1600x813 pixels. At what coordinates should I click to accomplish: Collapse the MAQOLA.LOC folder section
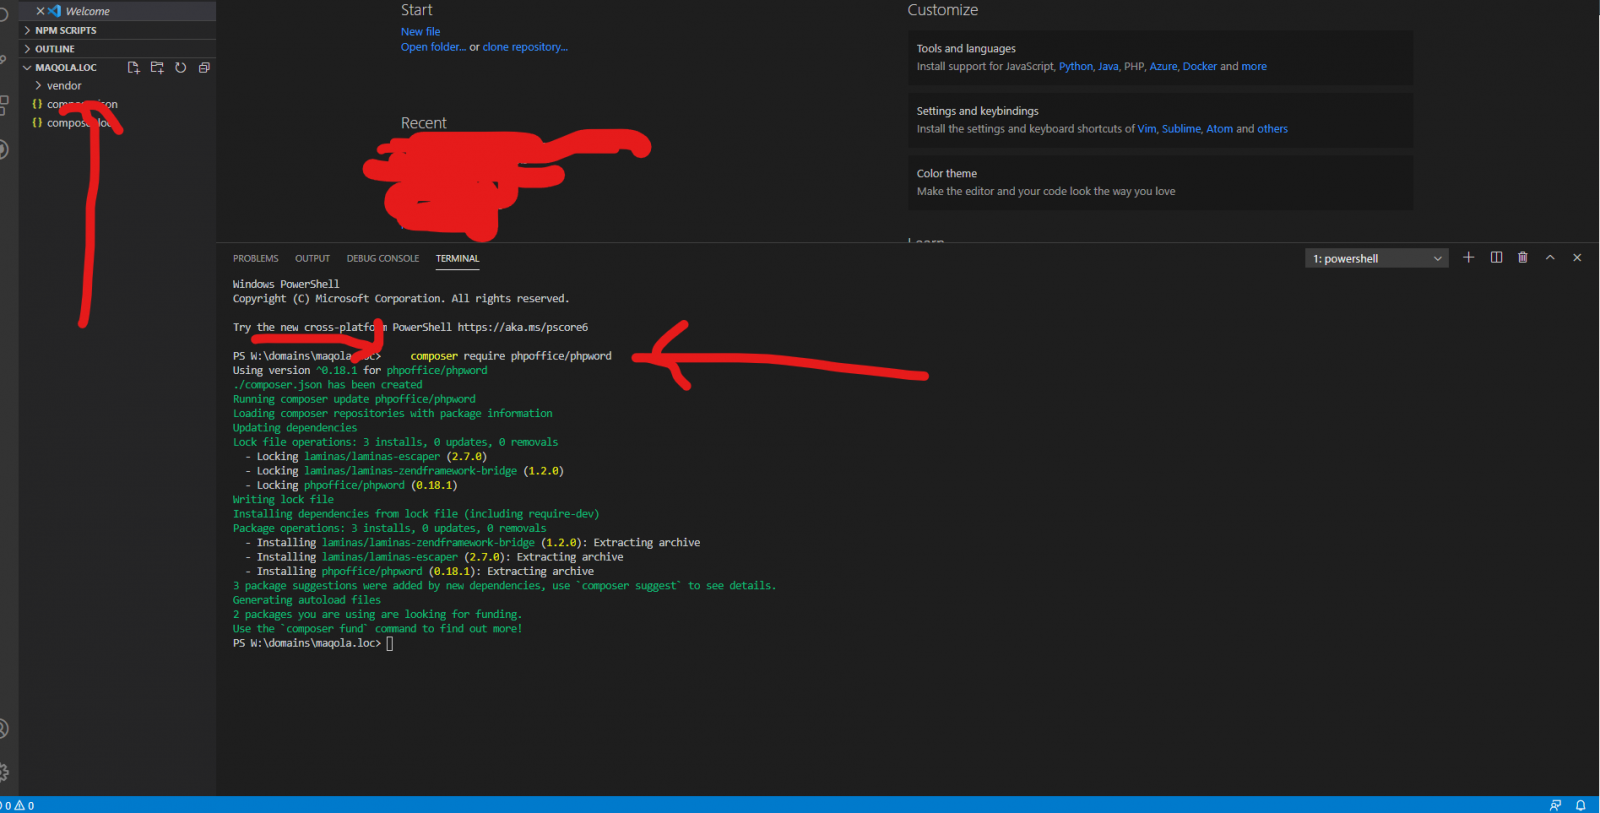(x=66, y=68)
